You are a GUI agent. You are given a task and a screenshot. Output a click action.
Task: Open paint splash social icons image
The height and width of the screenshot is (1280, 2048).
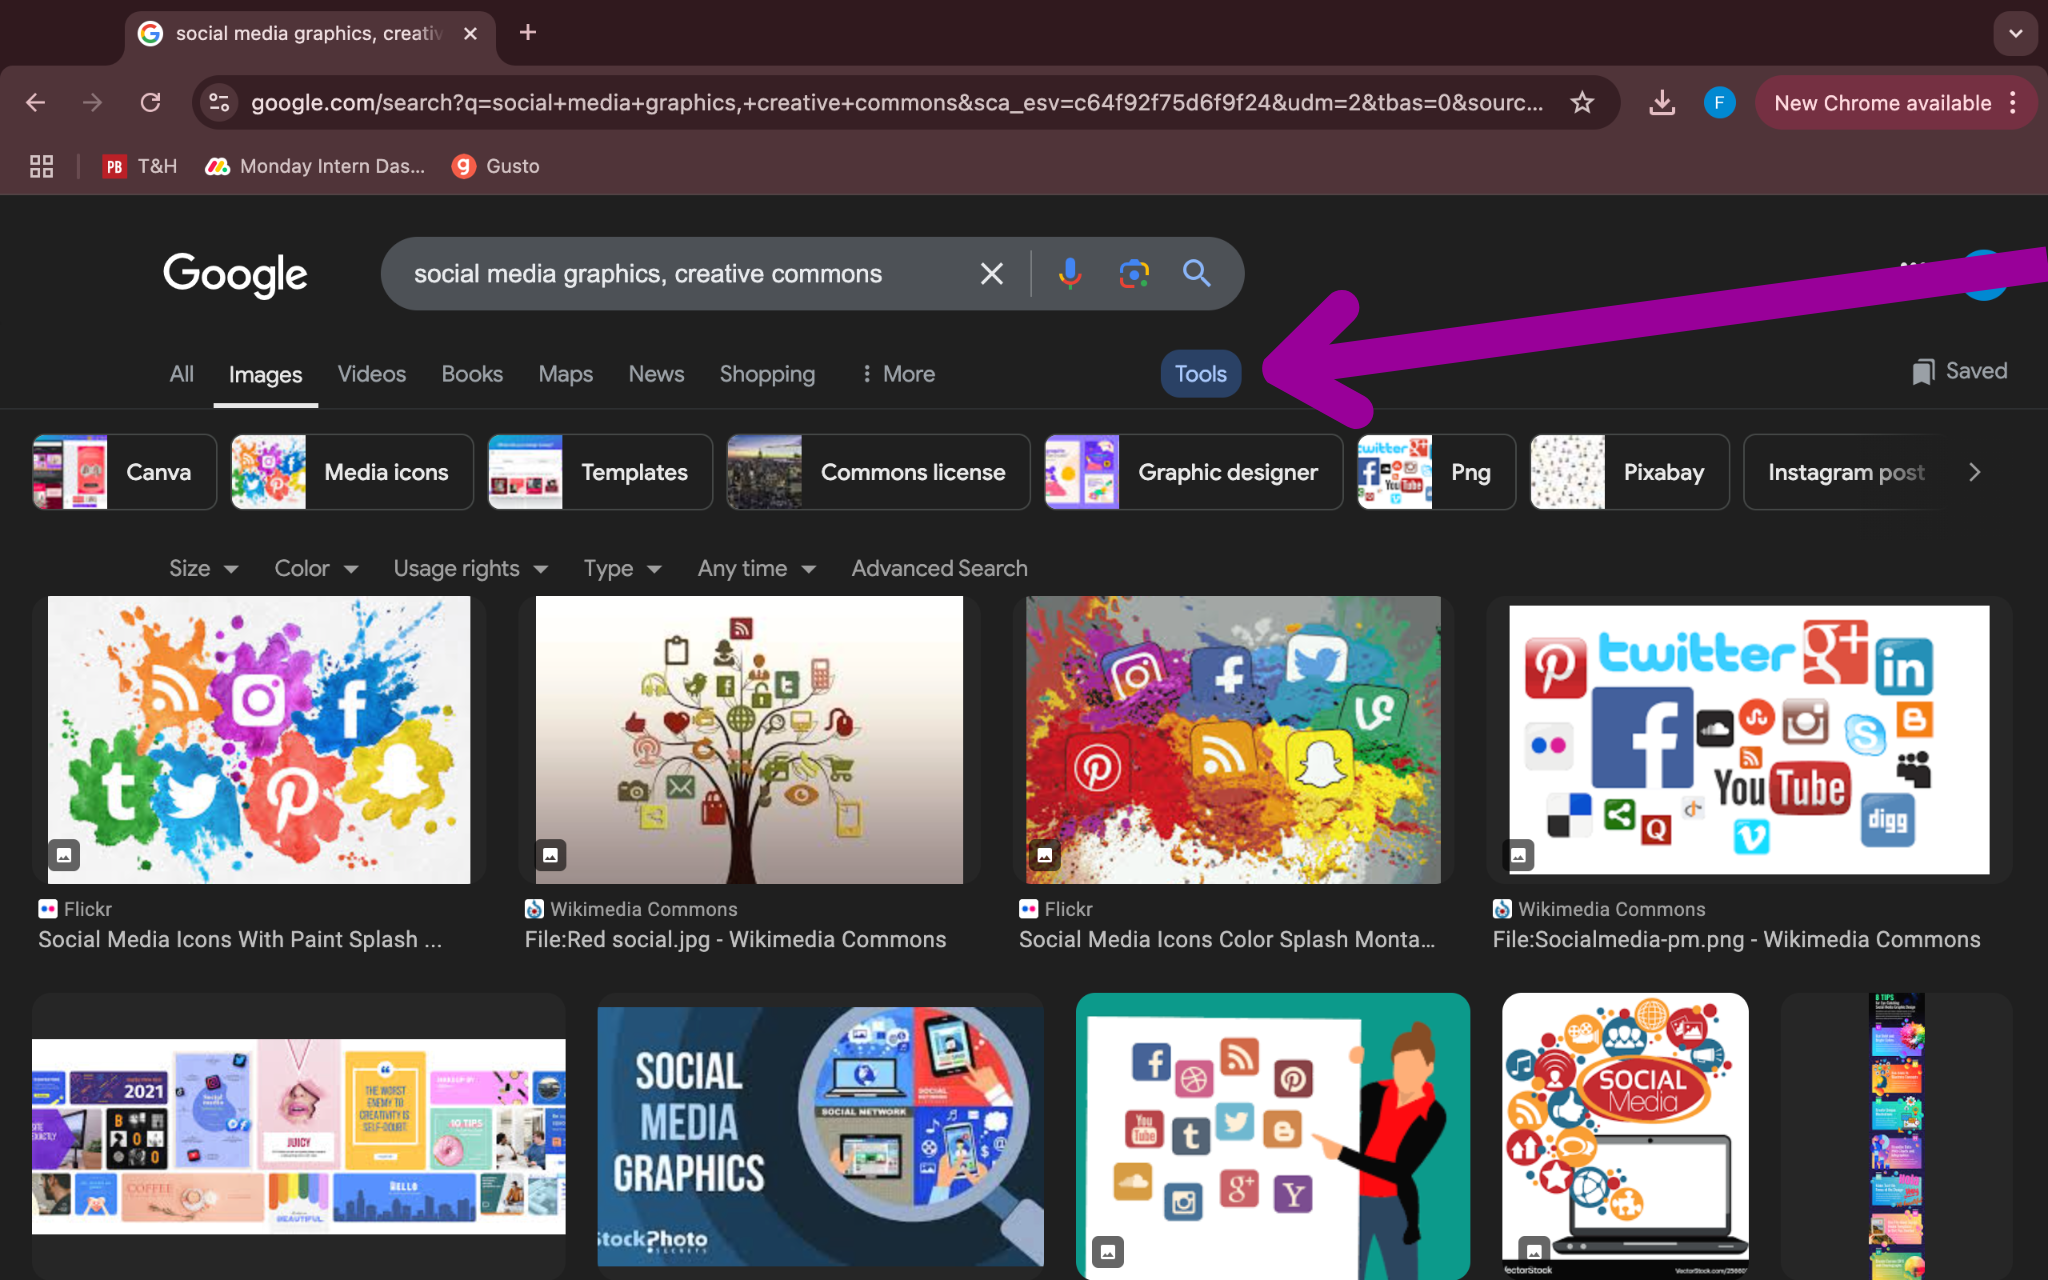pos(259,740)
